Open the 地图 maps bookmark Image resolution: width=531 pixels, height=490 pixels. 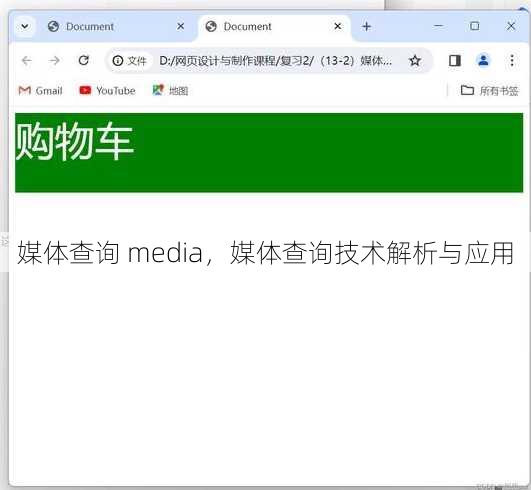(x=170, y=91)
